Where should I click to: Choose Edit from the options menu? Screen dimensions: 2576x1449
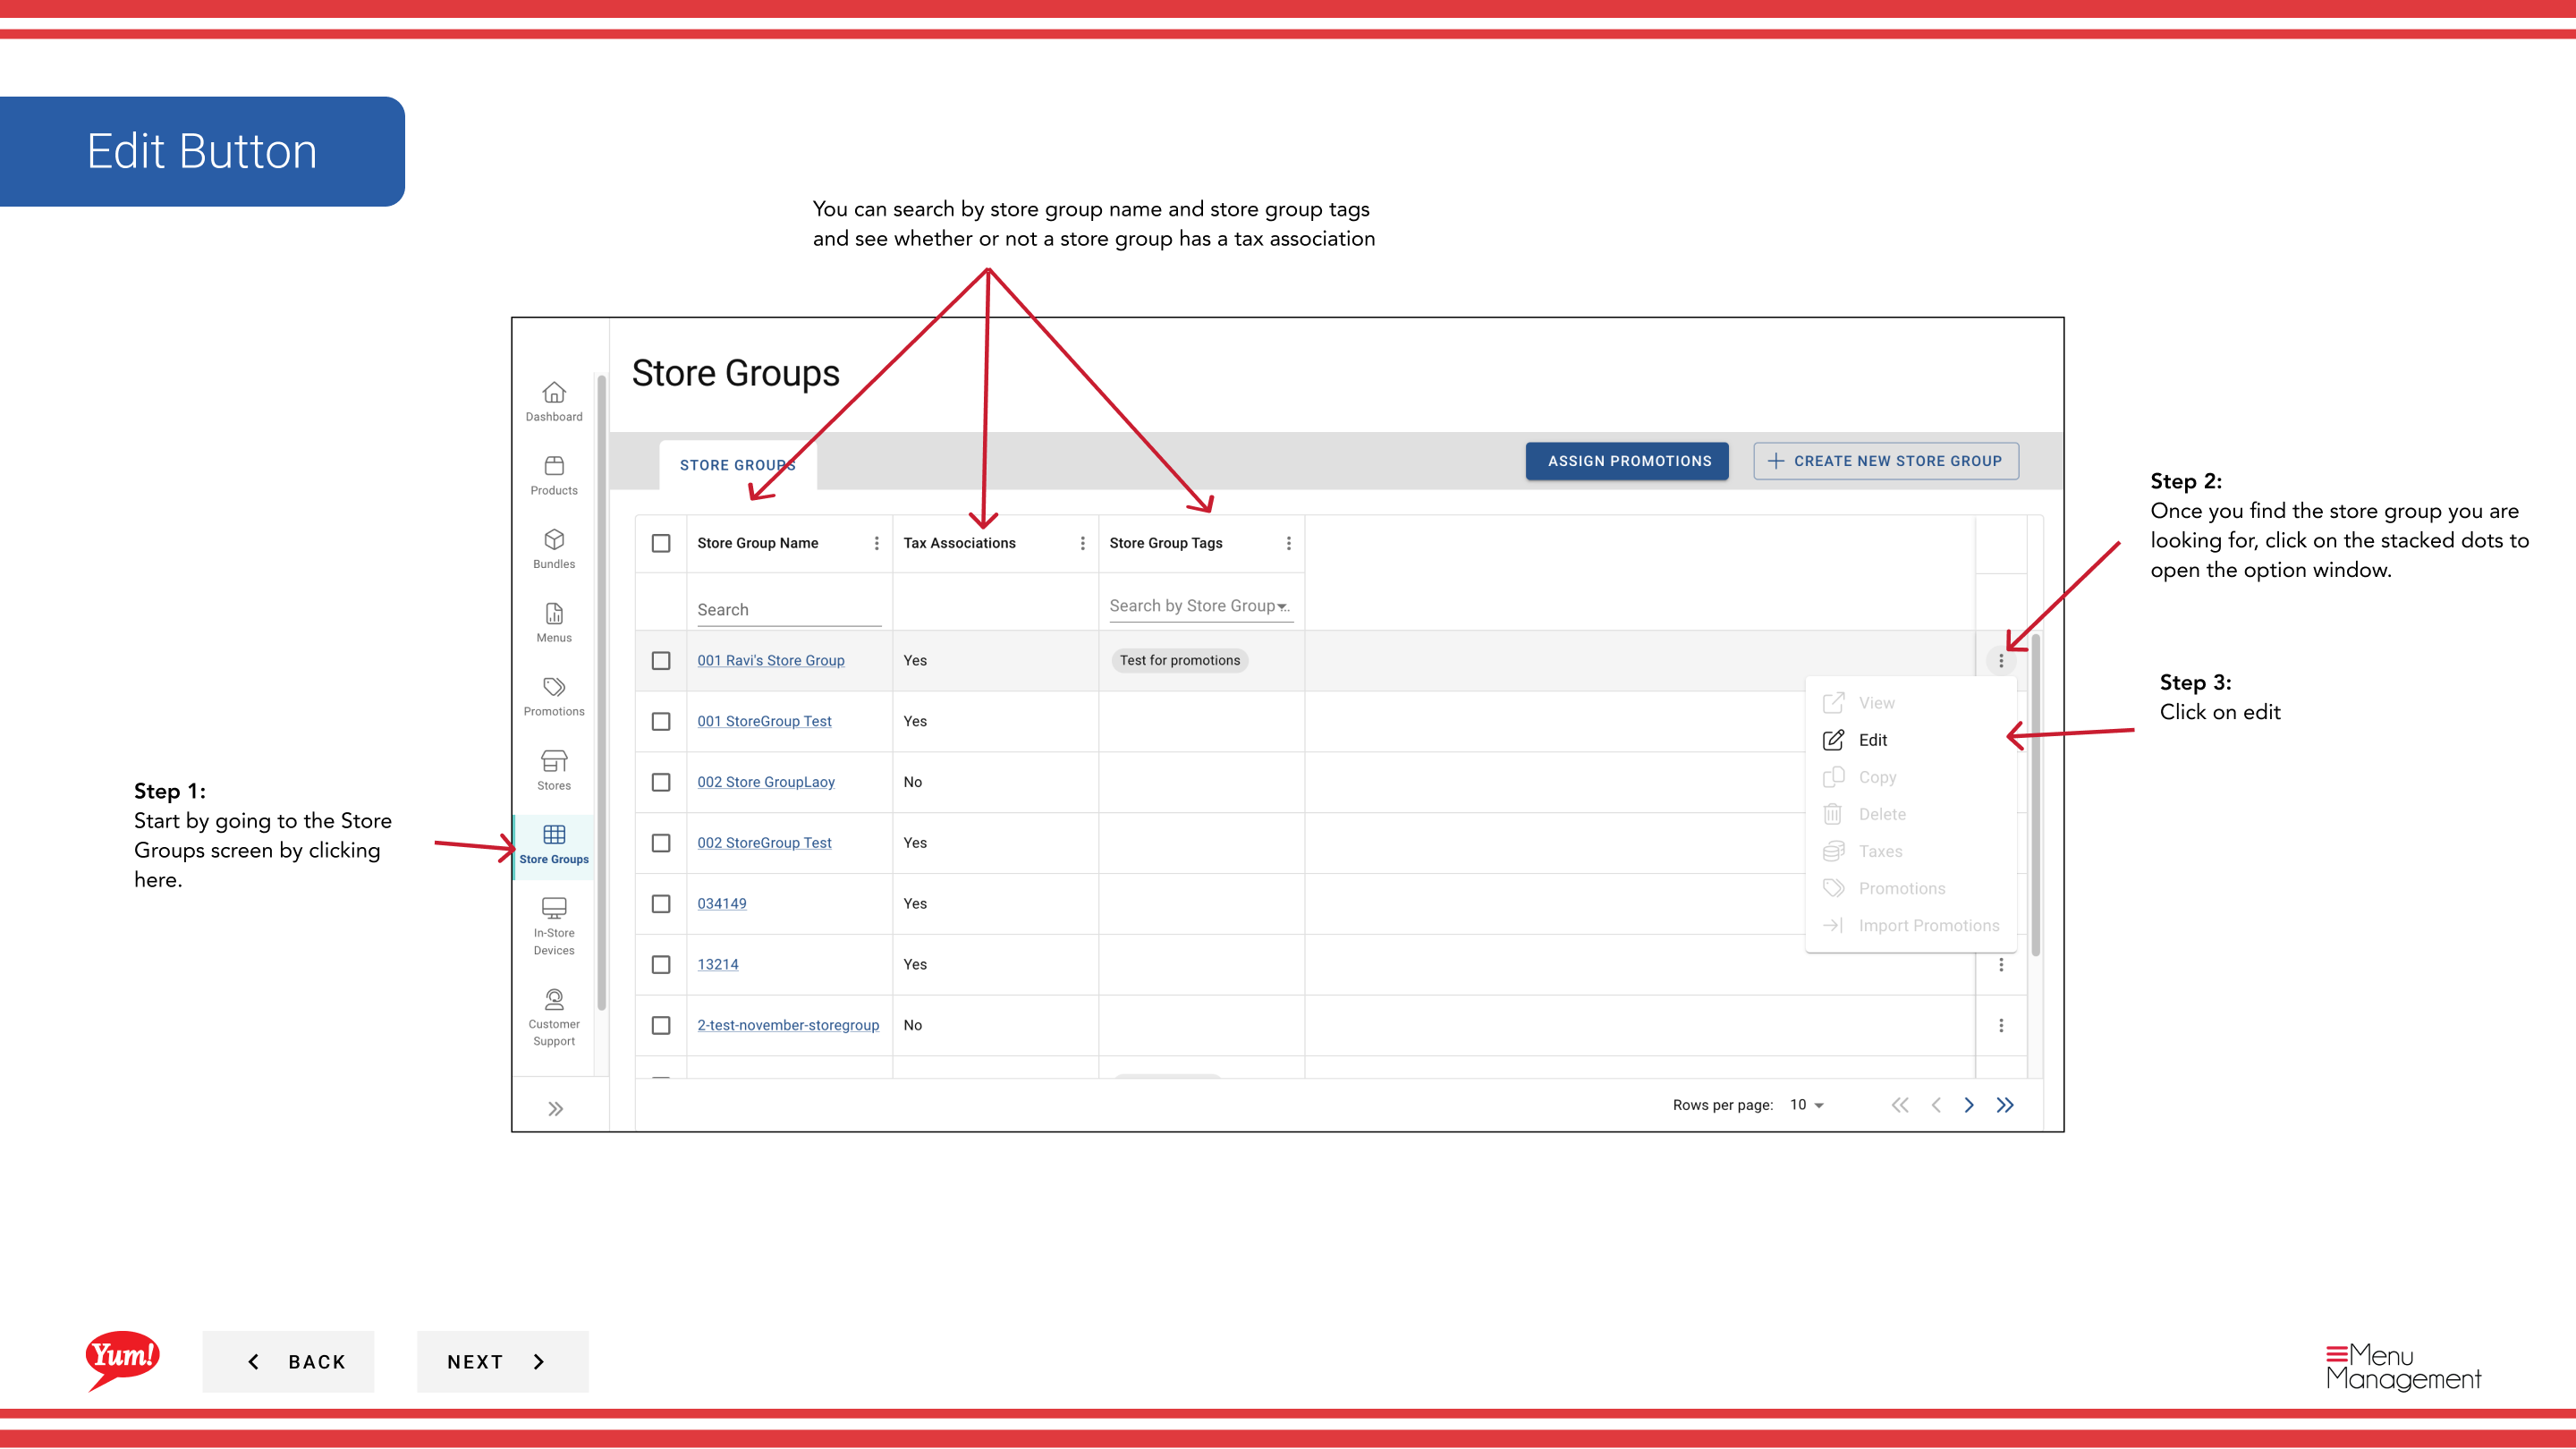tap(1910, 740)
